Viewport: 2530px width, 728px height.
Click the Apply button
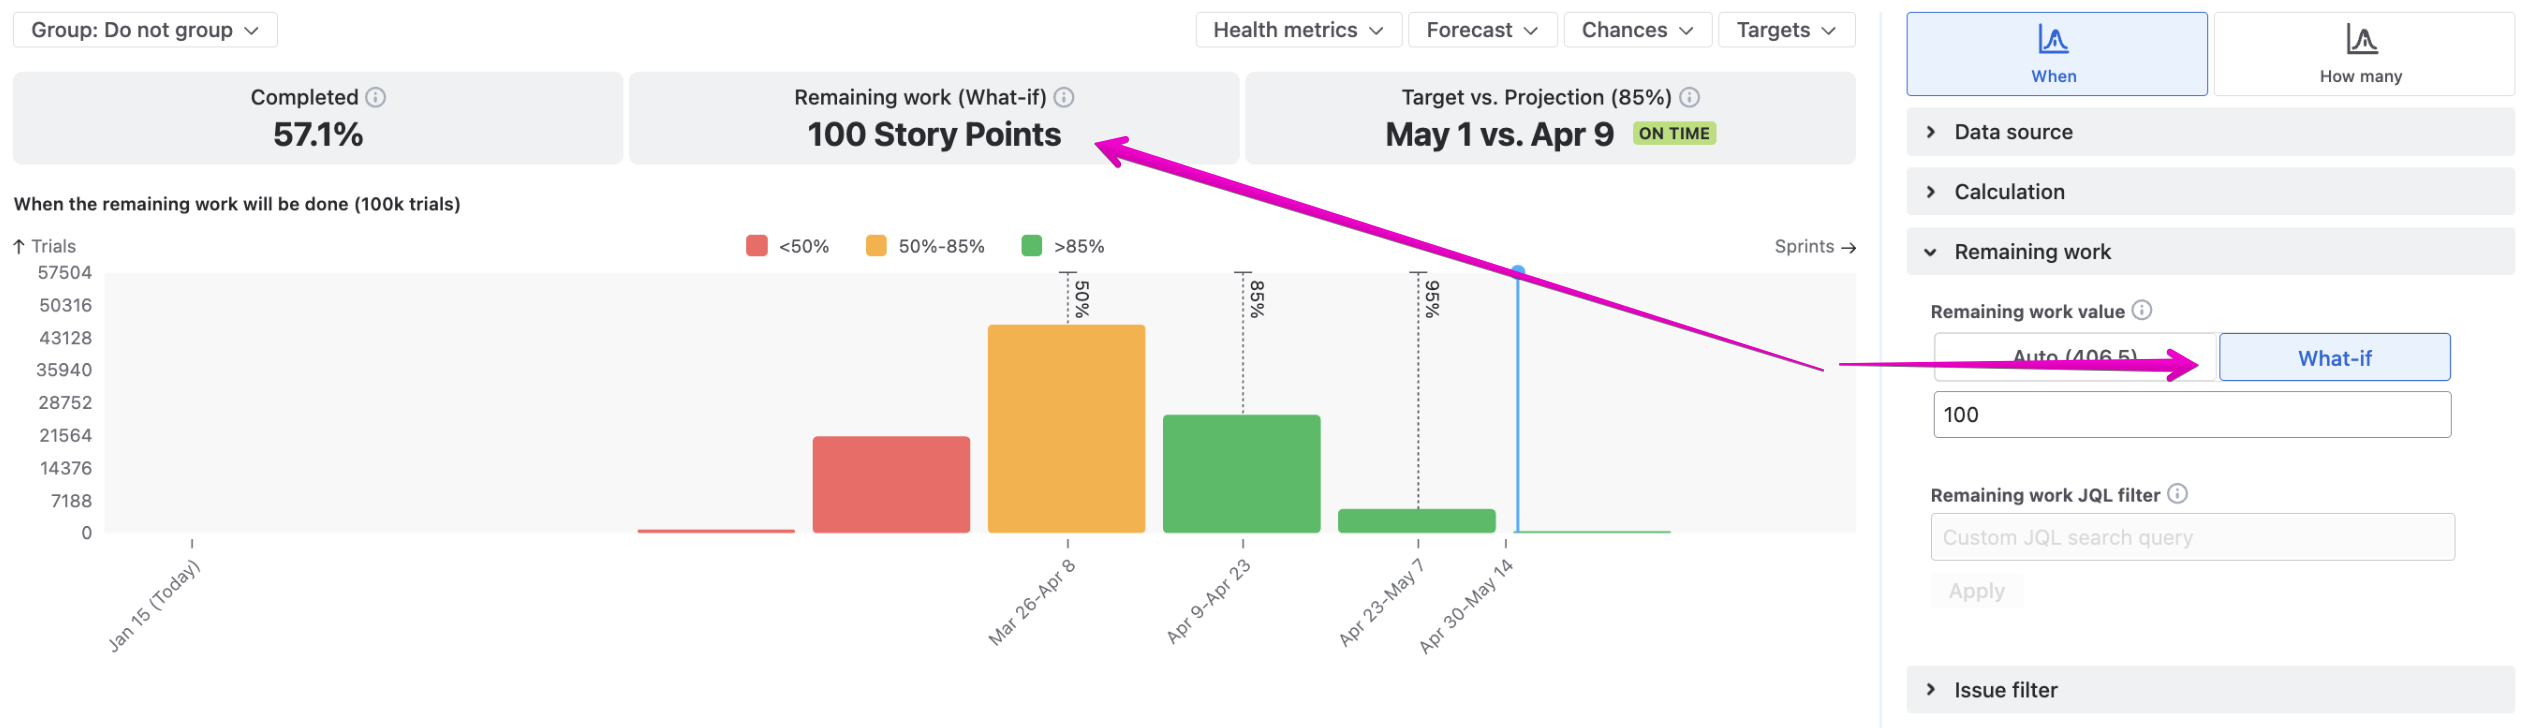coord(1976,591)
